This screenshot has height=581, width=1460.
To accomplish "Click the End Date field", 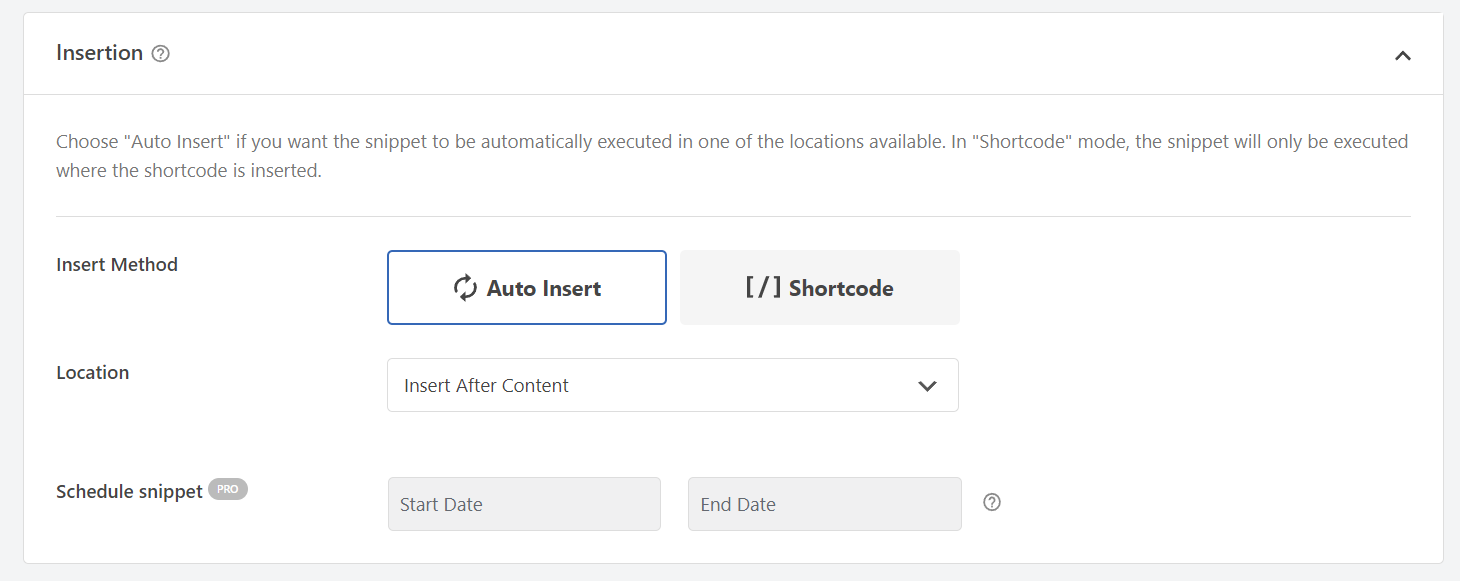I will 825,504.
